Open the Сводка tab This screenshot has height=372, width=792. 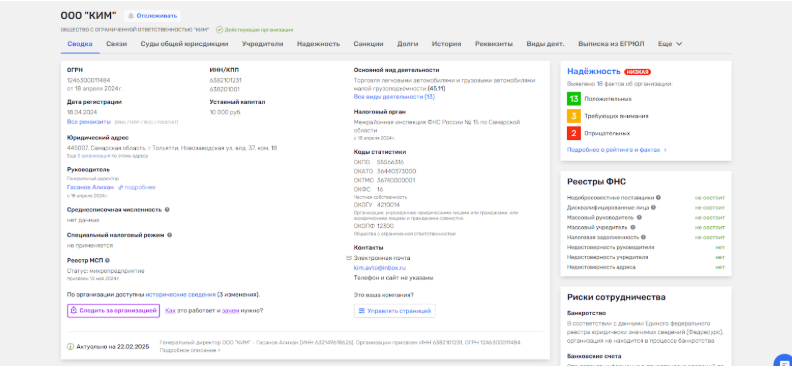(80, 44)
